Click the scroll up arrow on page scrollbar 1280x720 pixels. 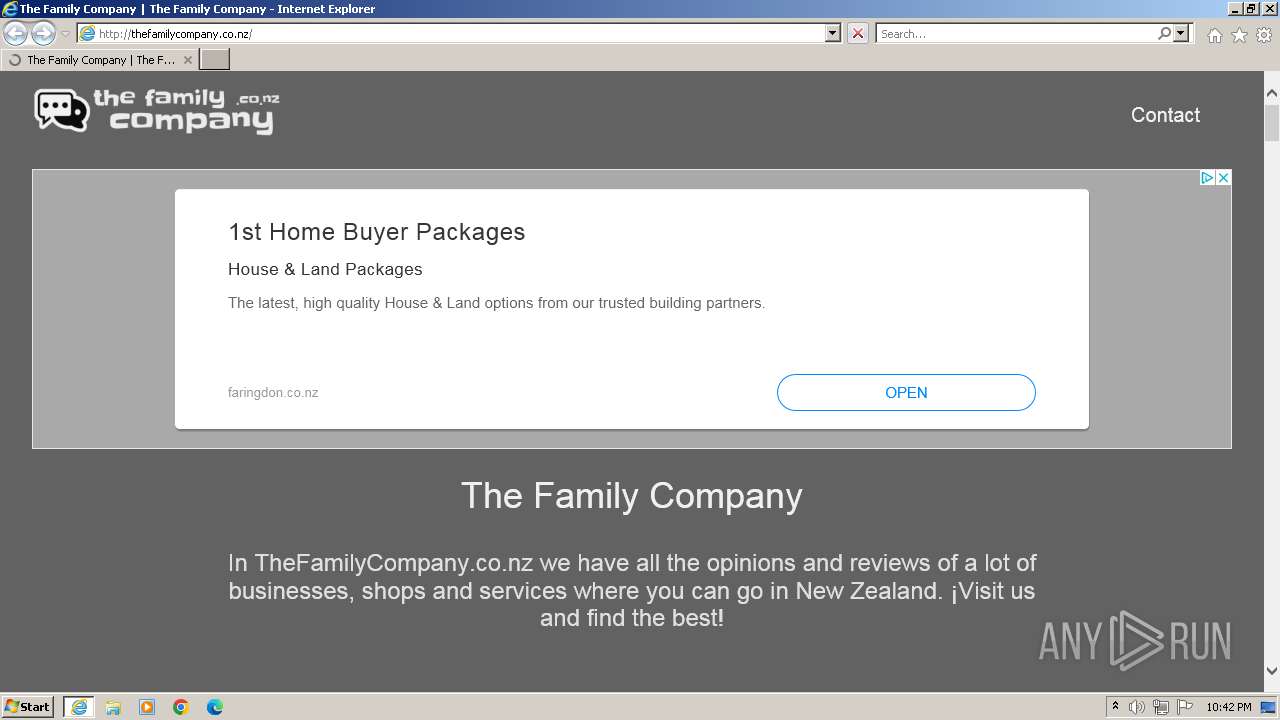[x=1272, y=94]
